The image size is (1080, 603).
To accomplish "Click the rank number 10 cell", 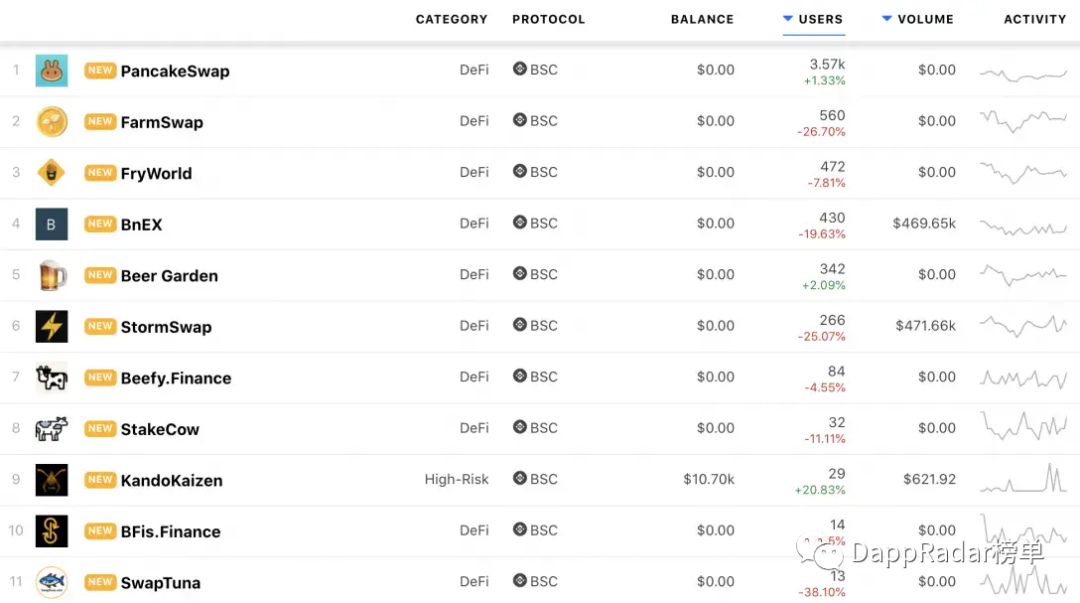I will coord(16,531).
